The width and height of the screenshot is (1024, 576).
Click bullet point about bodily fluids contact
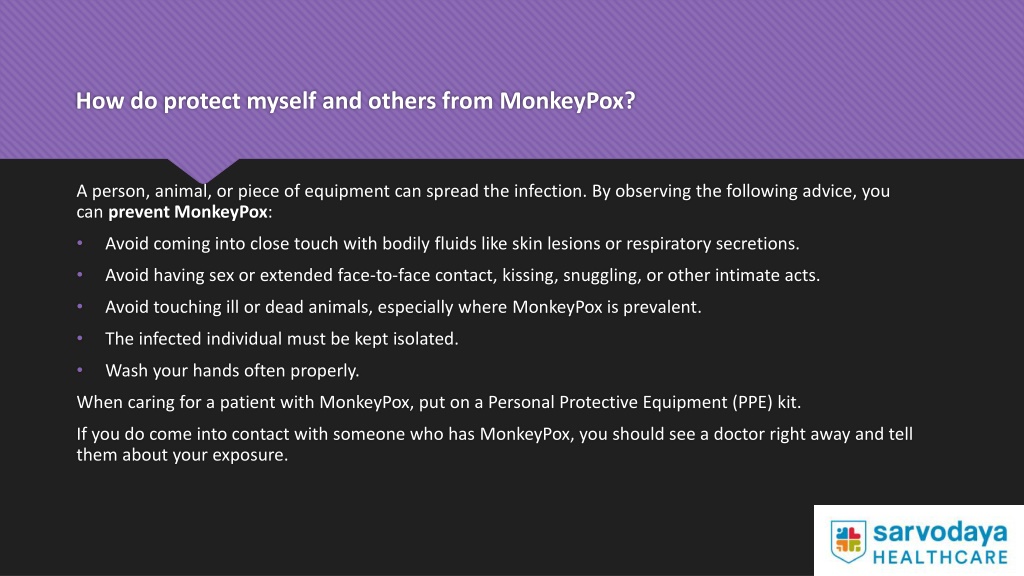452,244
